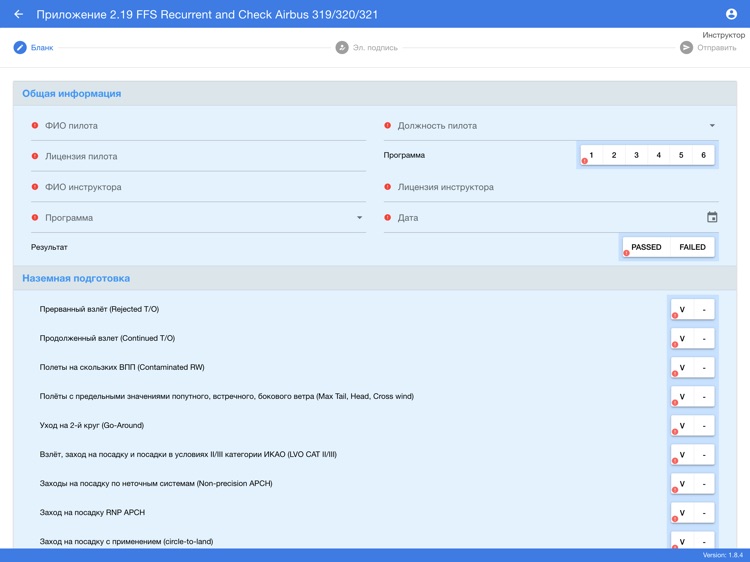Mark dash for Заход на посадку RNP APCH
This screenshot has width=750, height=562.
(x=704, y=513)
